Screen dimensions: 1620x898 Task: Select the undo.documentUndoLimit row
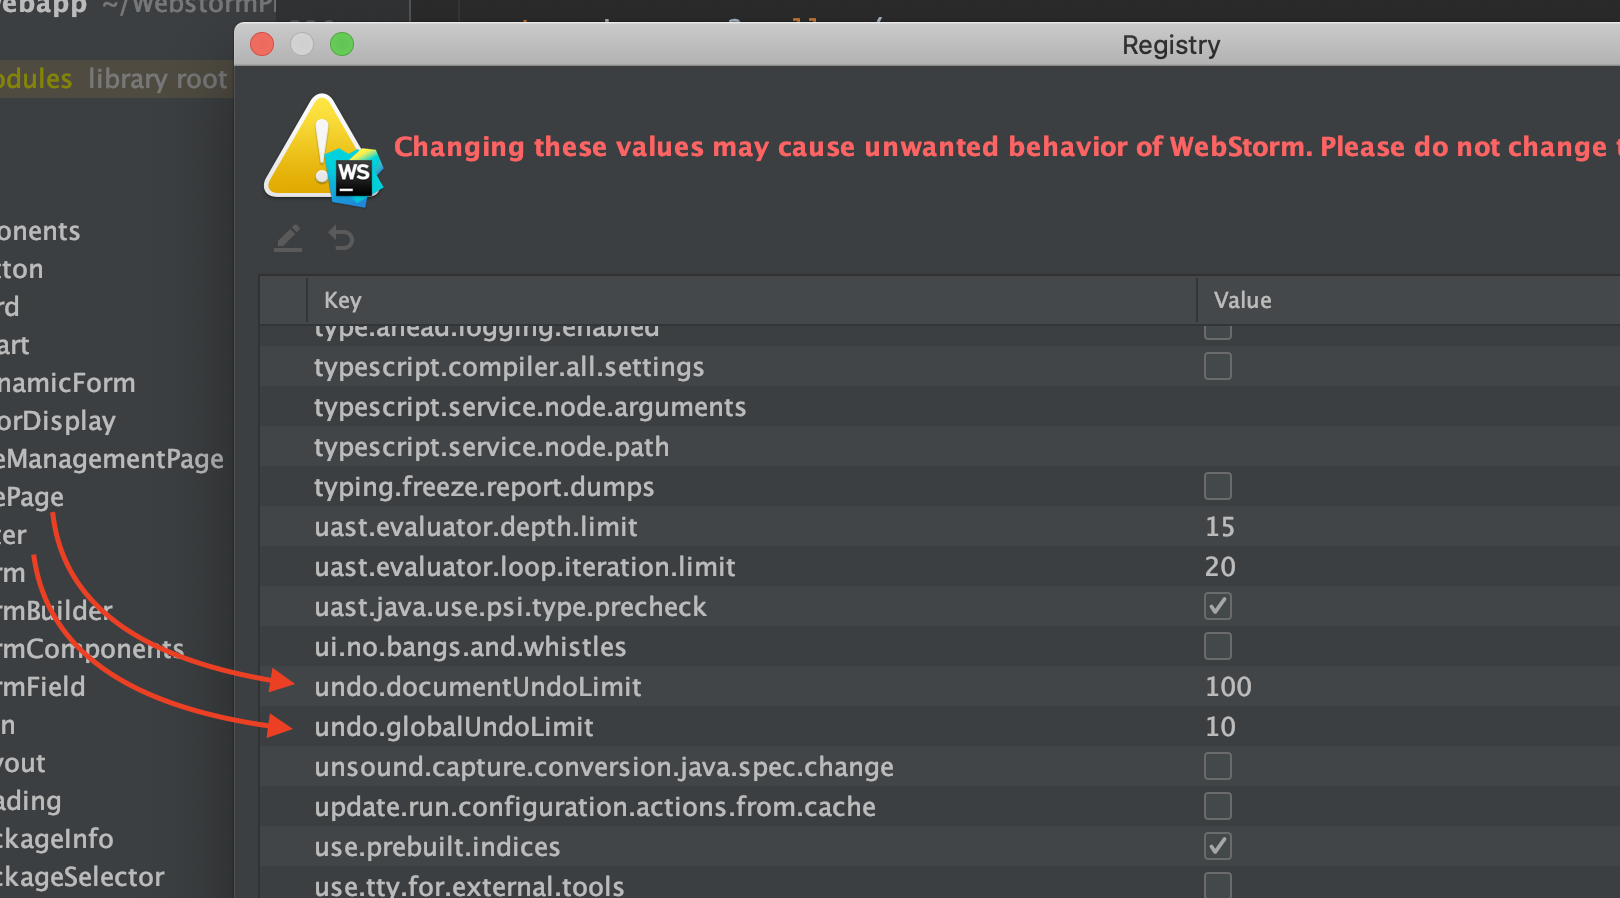(478, 687)
